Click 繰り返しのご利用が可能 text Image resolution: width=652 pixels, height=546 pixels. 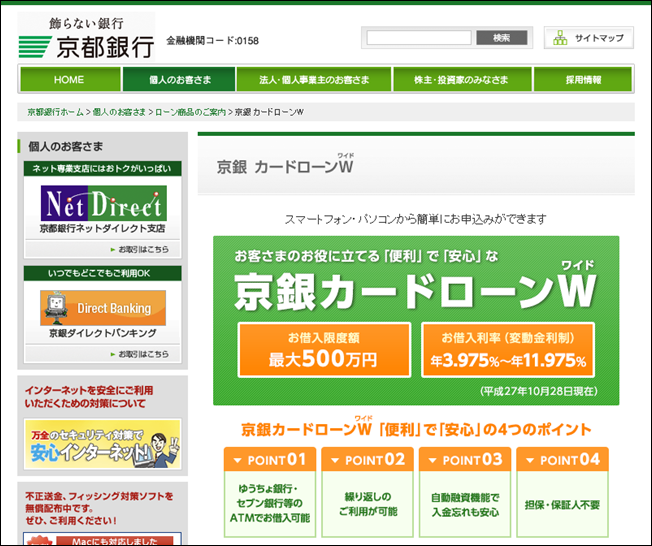[x=368, y=504]
